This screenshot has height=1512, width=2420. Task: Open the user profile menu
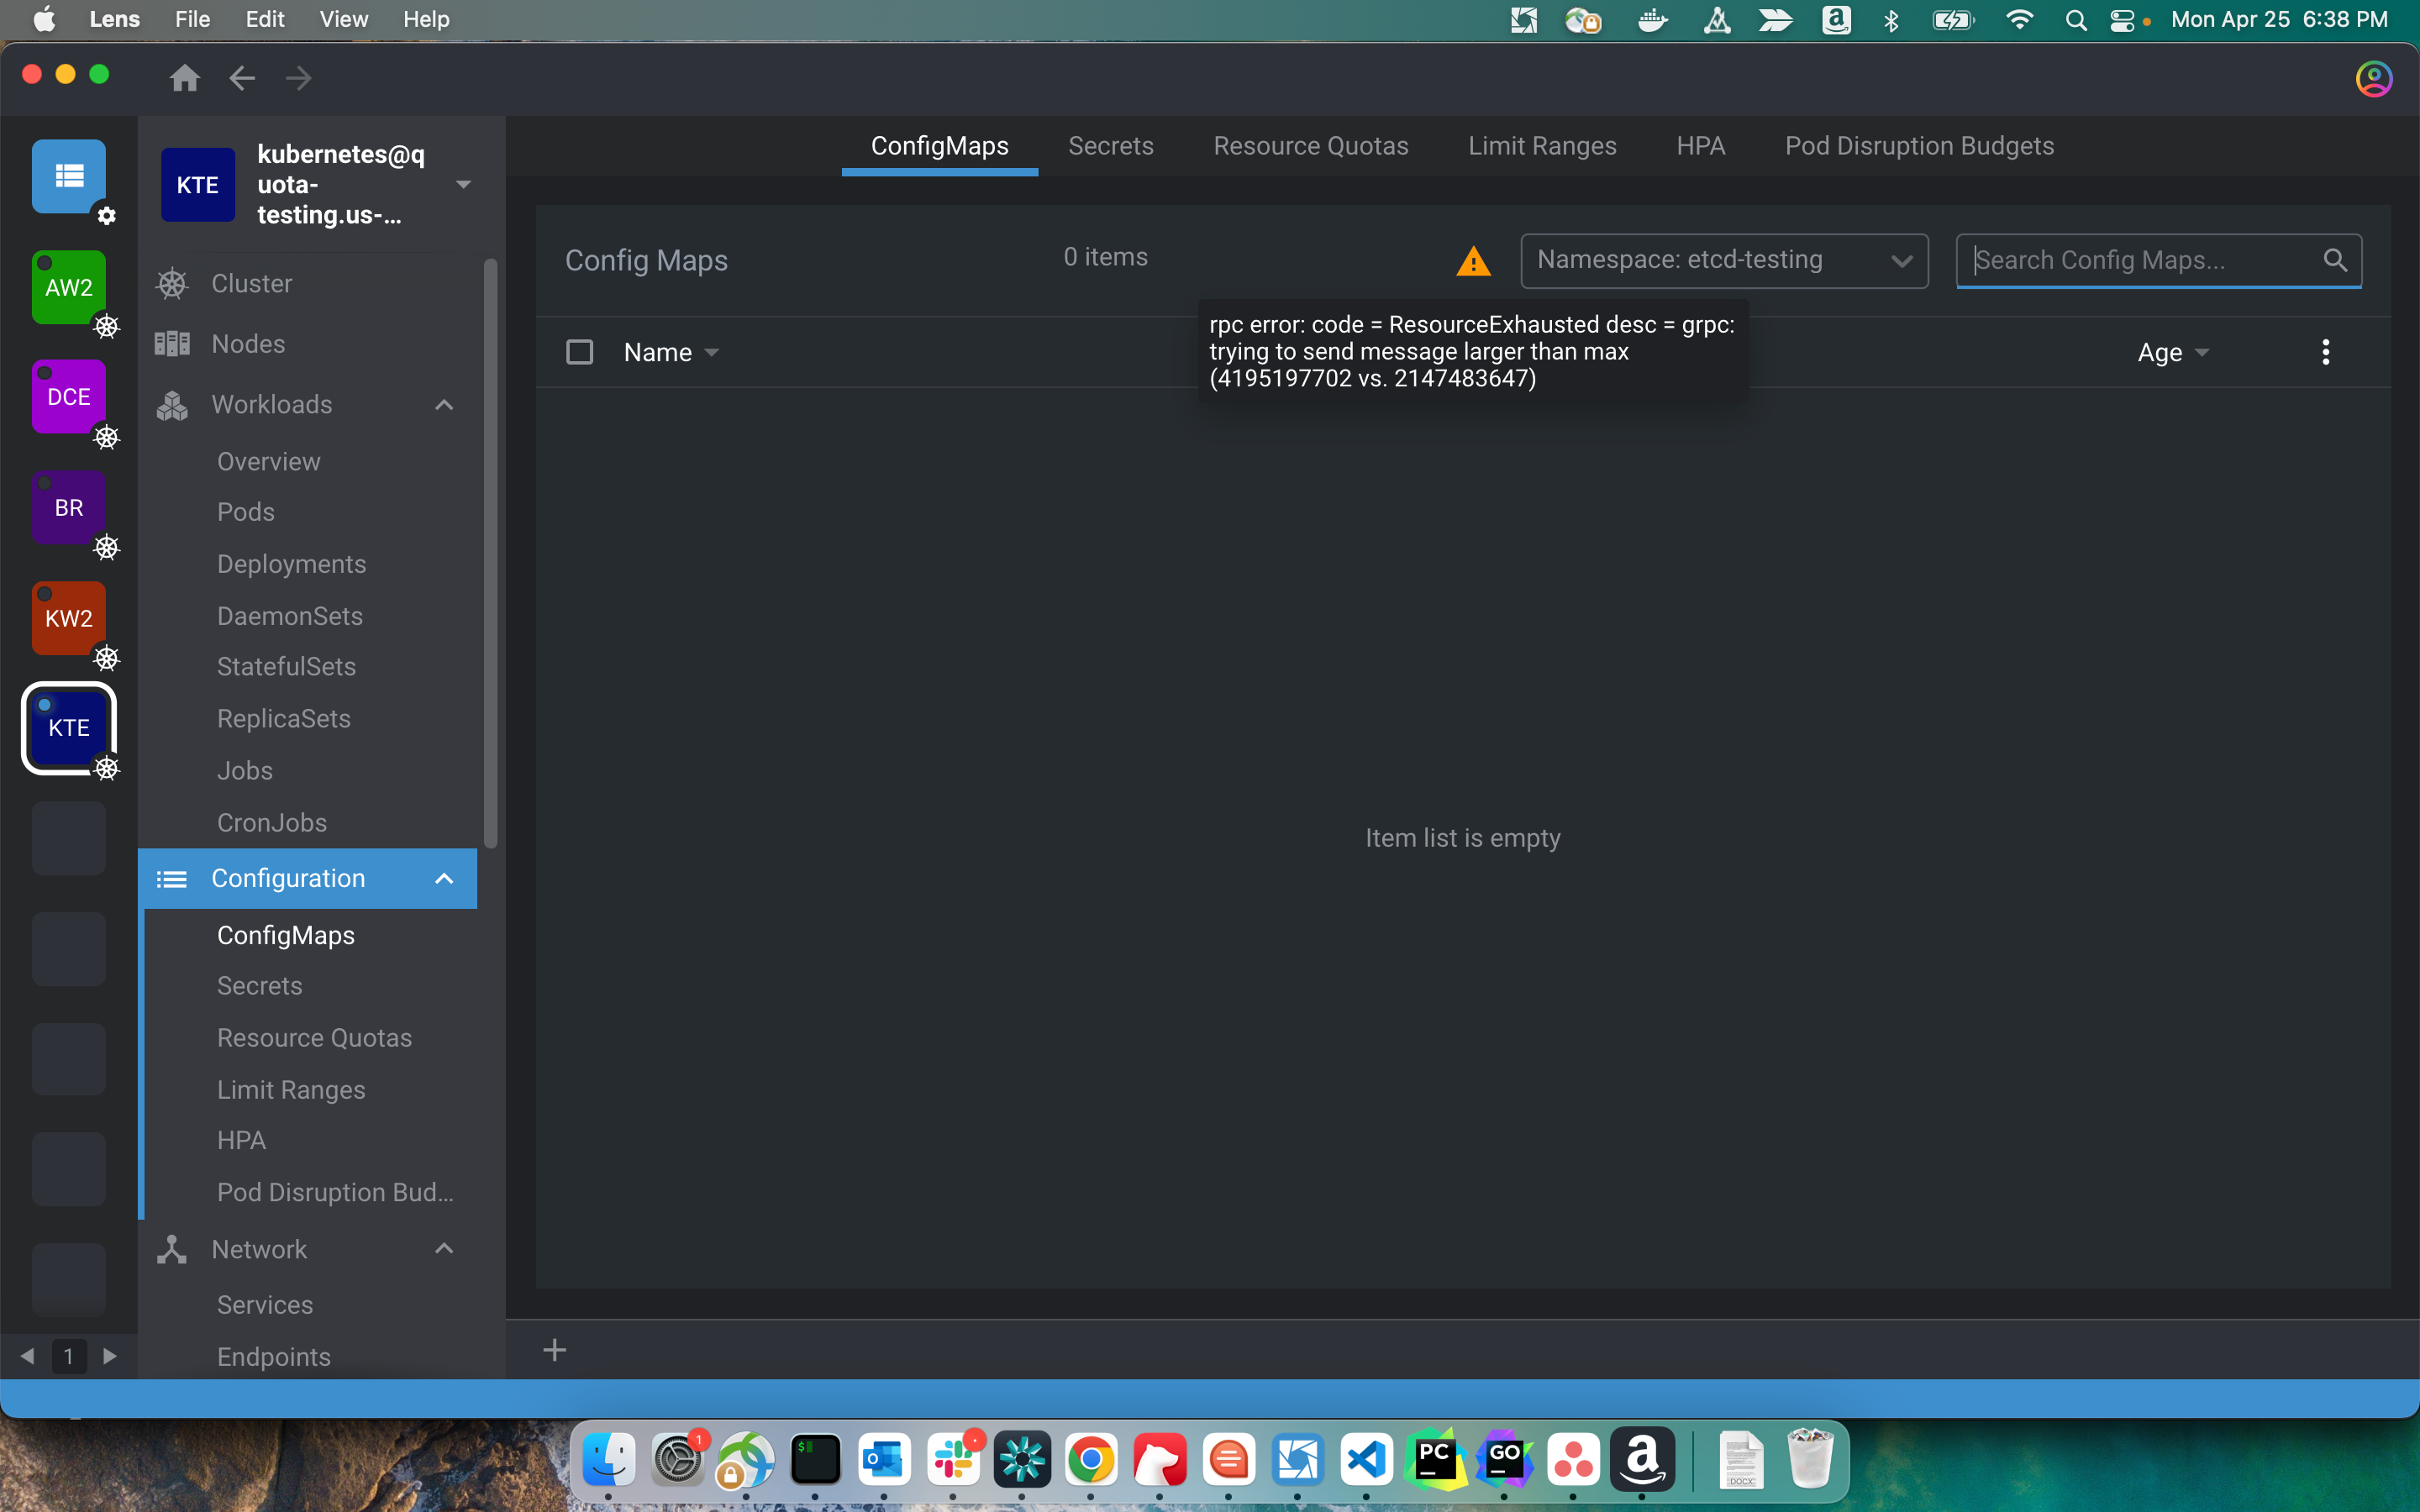[x=2373, y=78]
